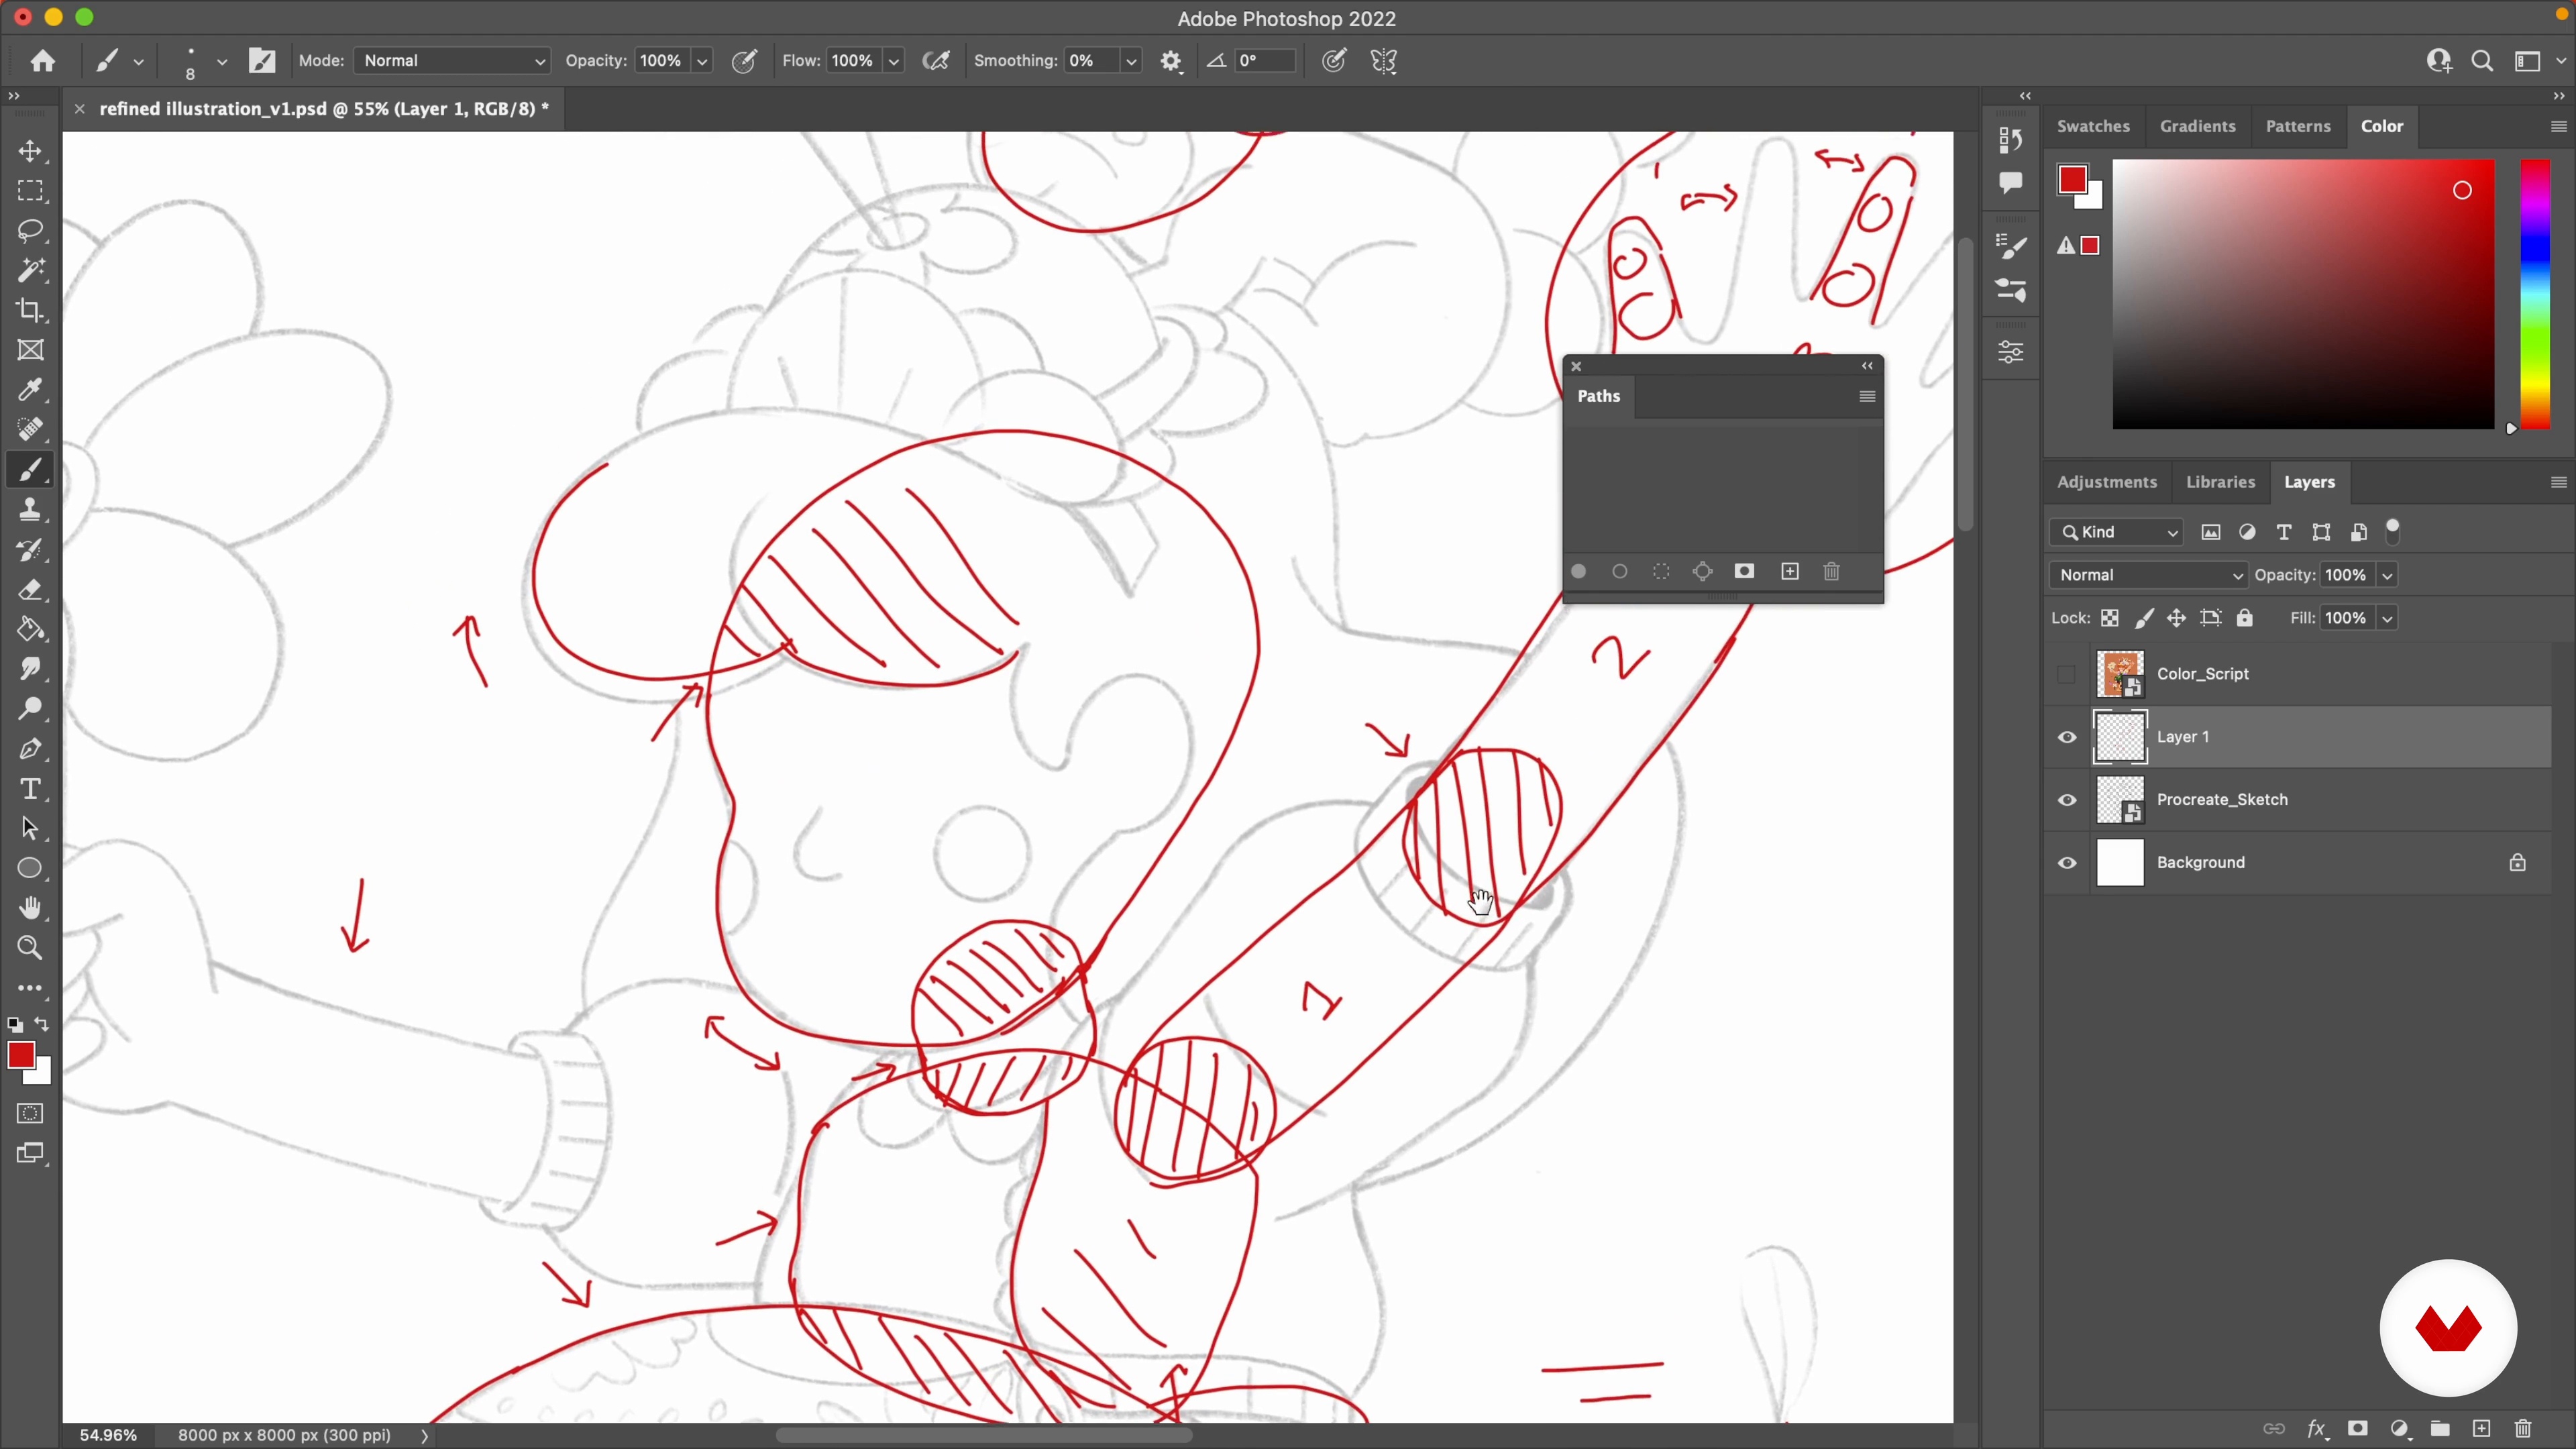Select the History Brush tool

click(30, 550)
